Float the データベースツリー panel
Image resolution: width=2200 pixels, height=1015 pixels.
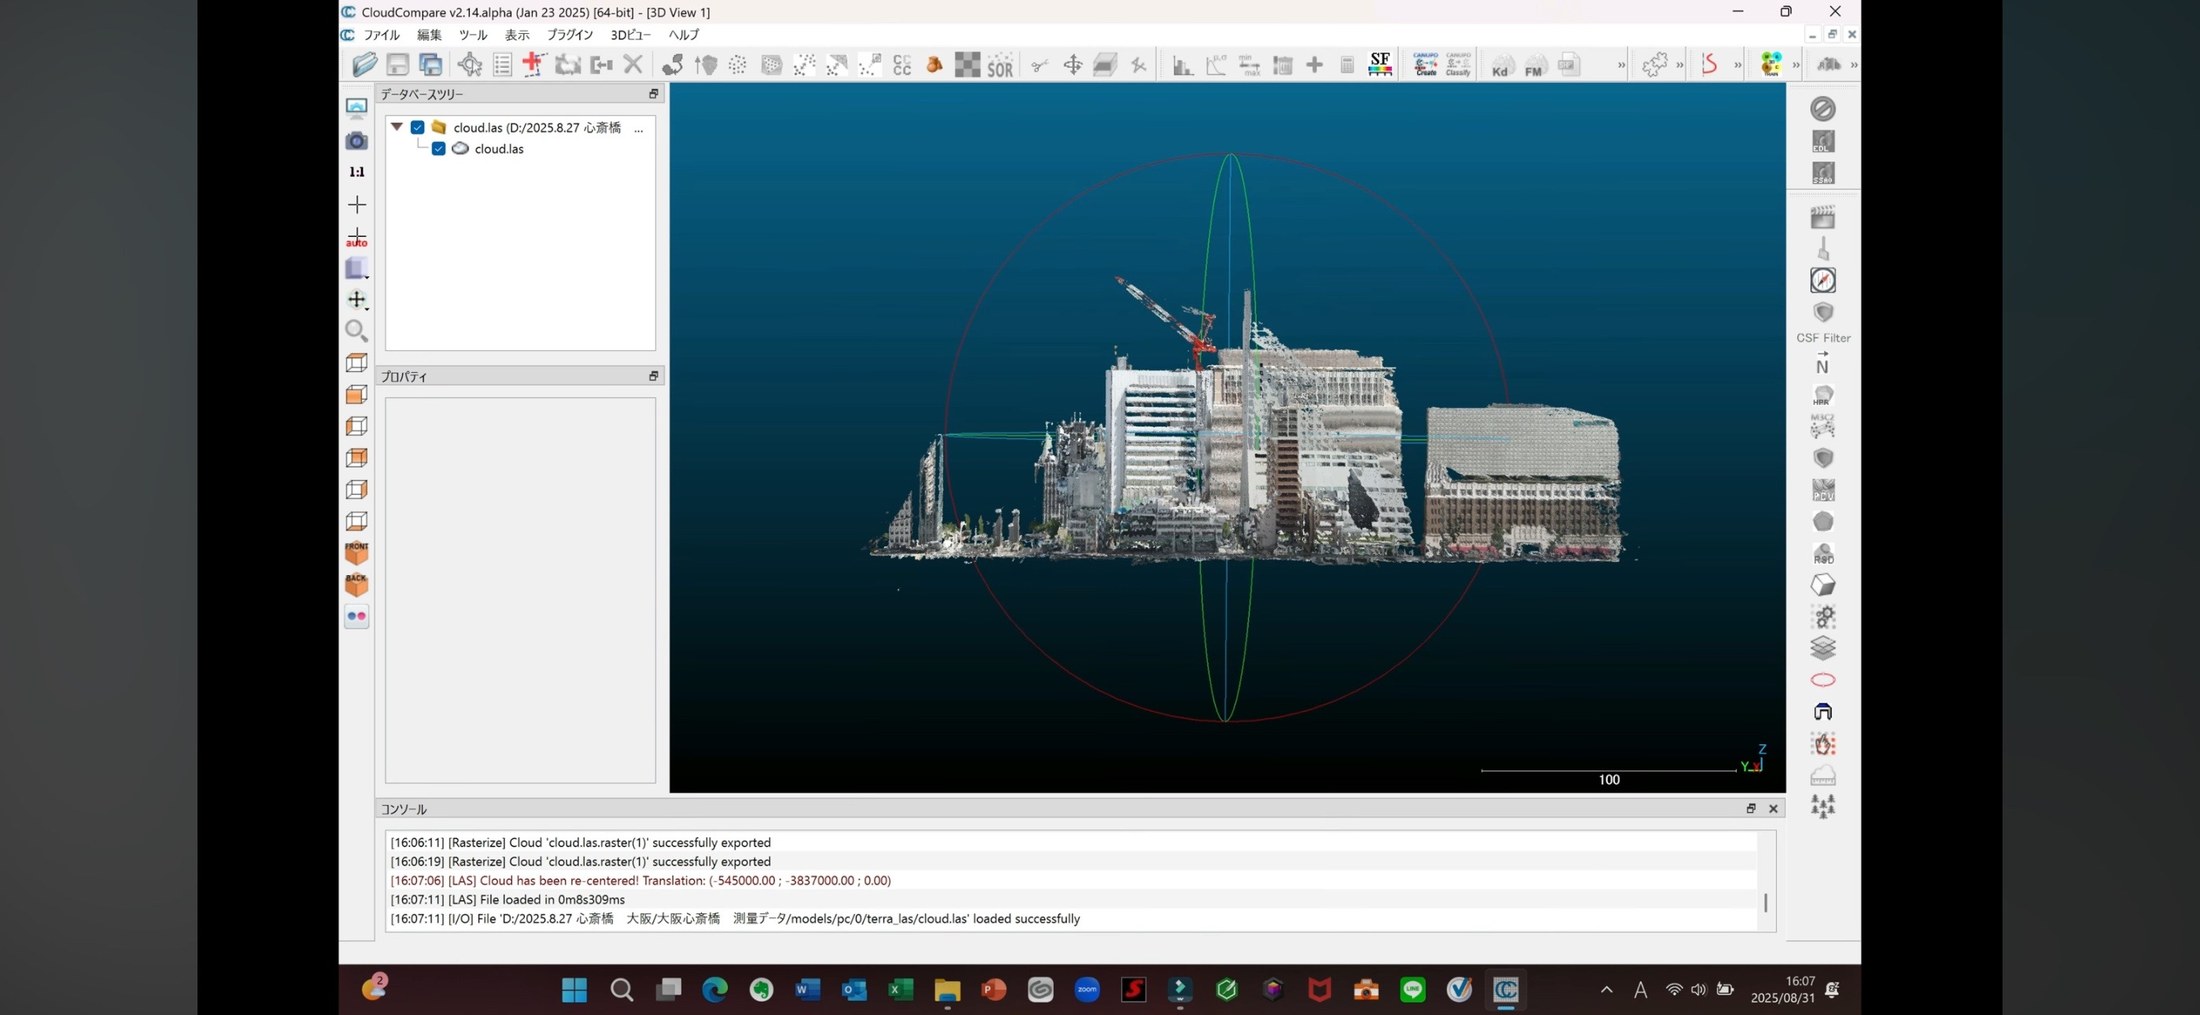653,94
